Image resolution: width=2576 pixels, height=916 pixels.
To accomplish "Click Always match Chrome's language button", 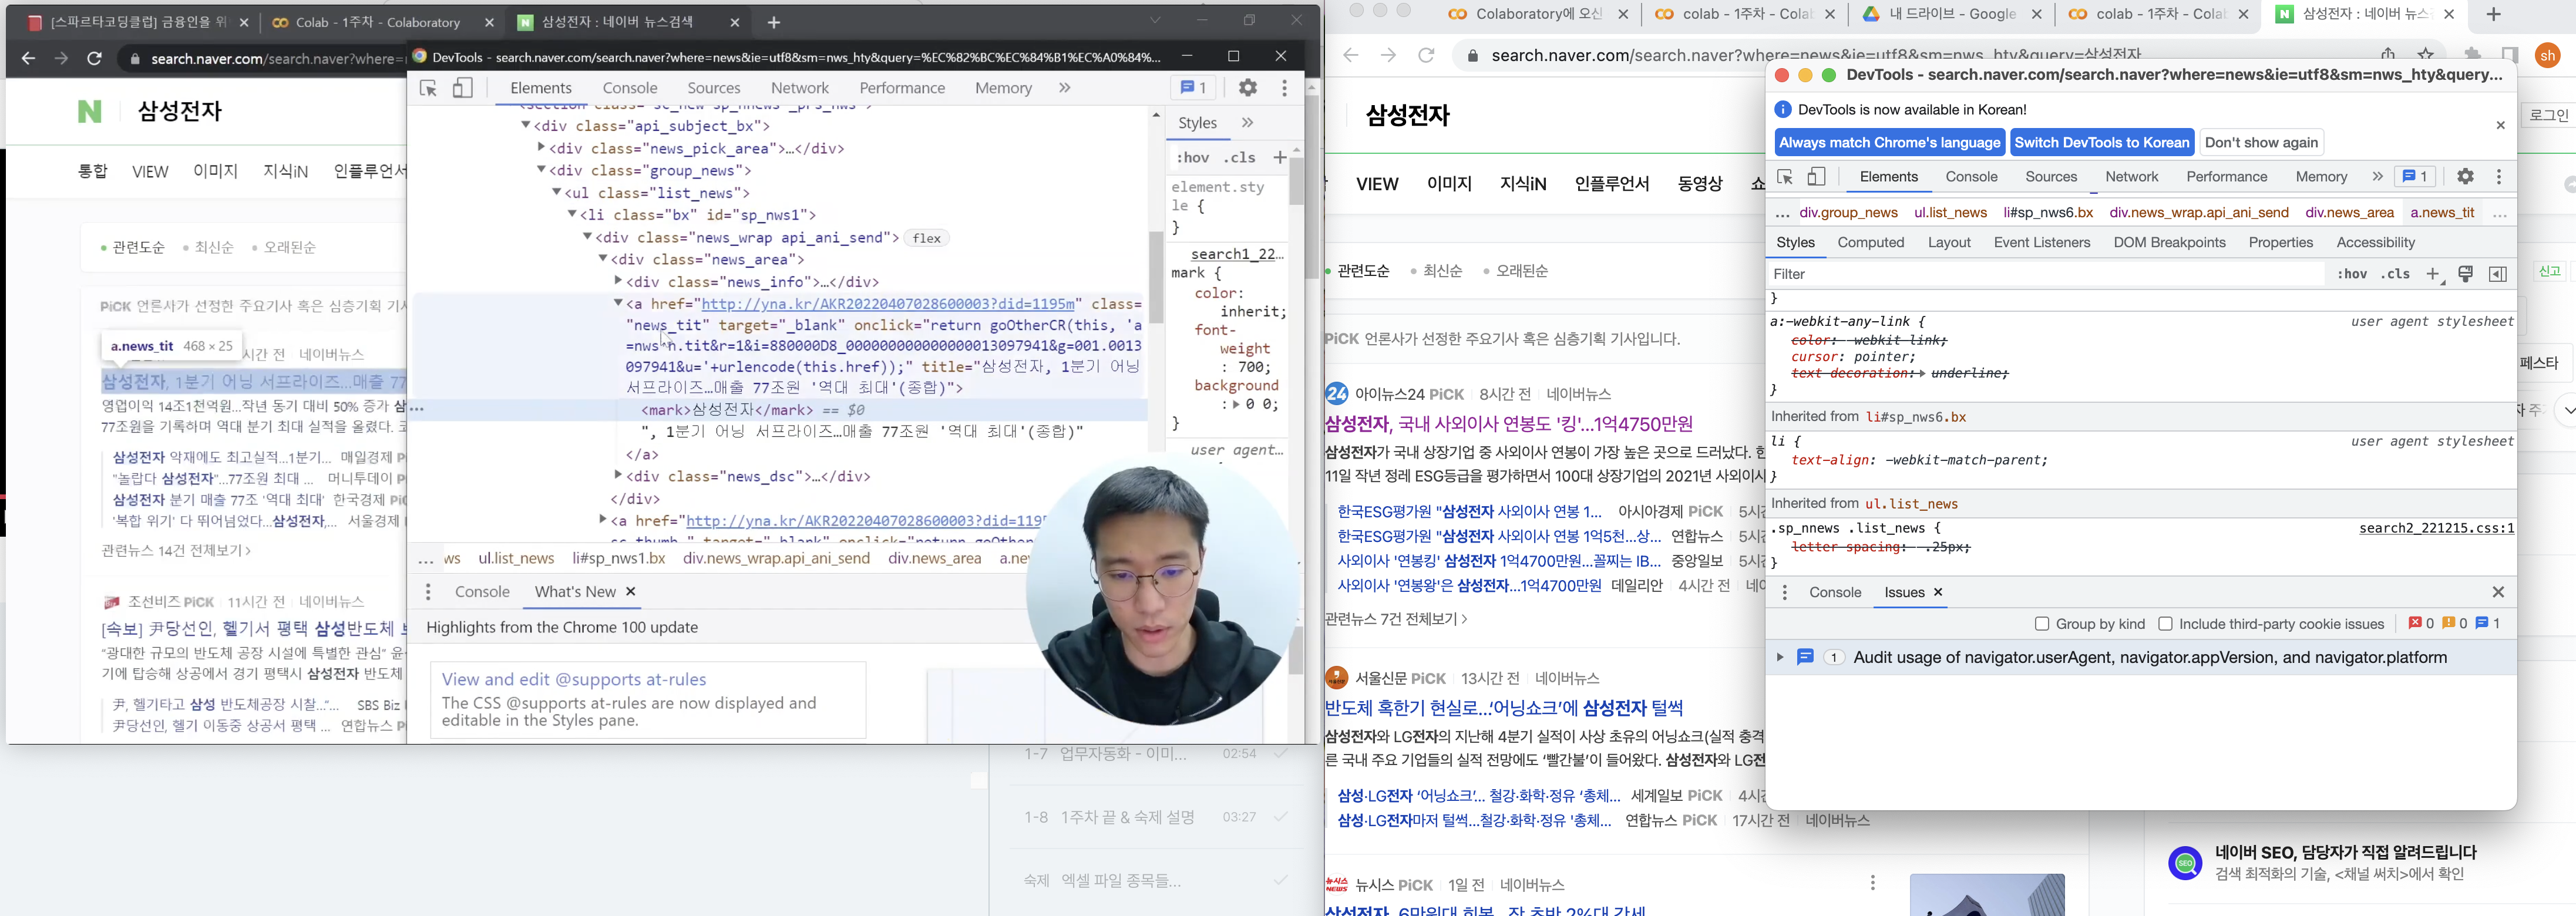I will (1889, 143).
